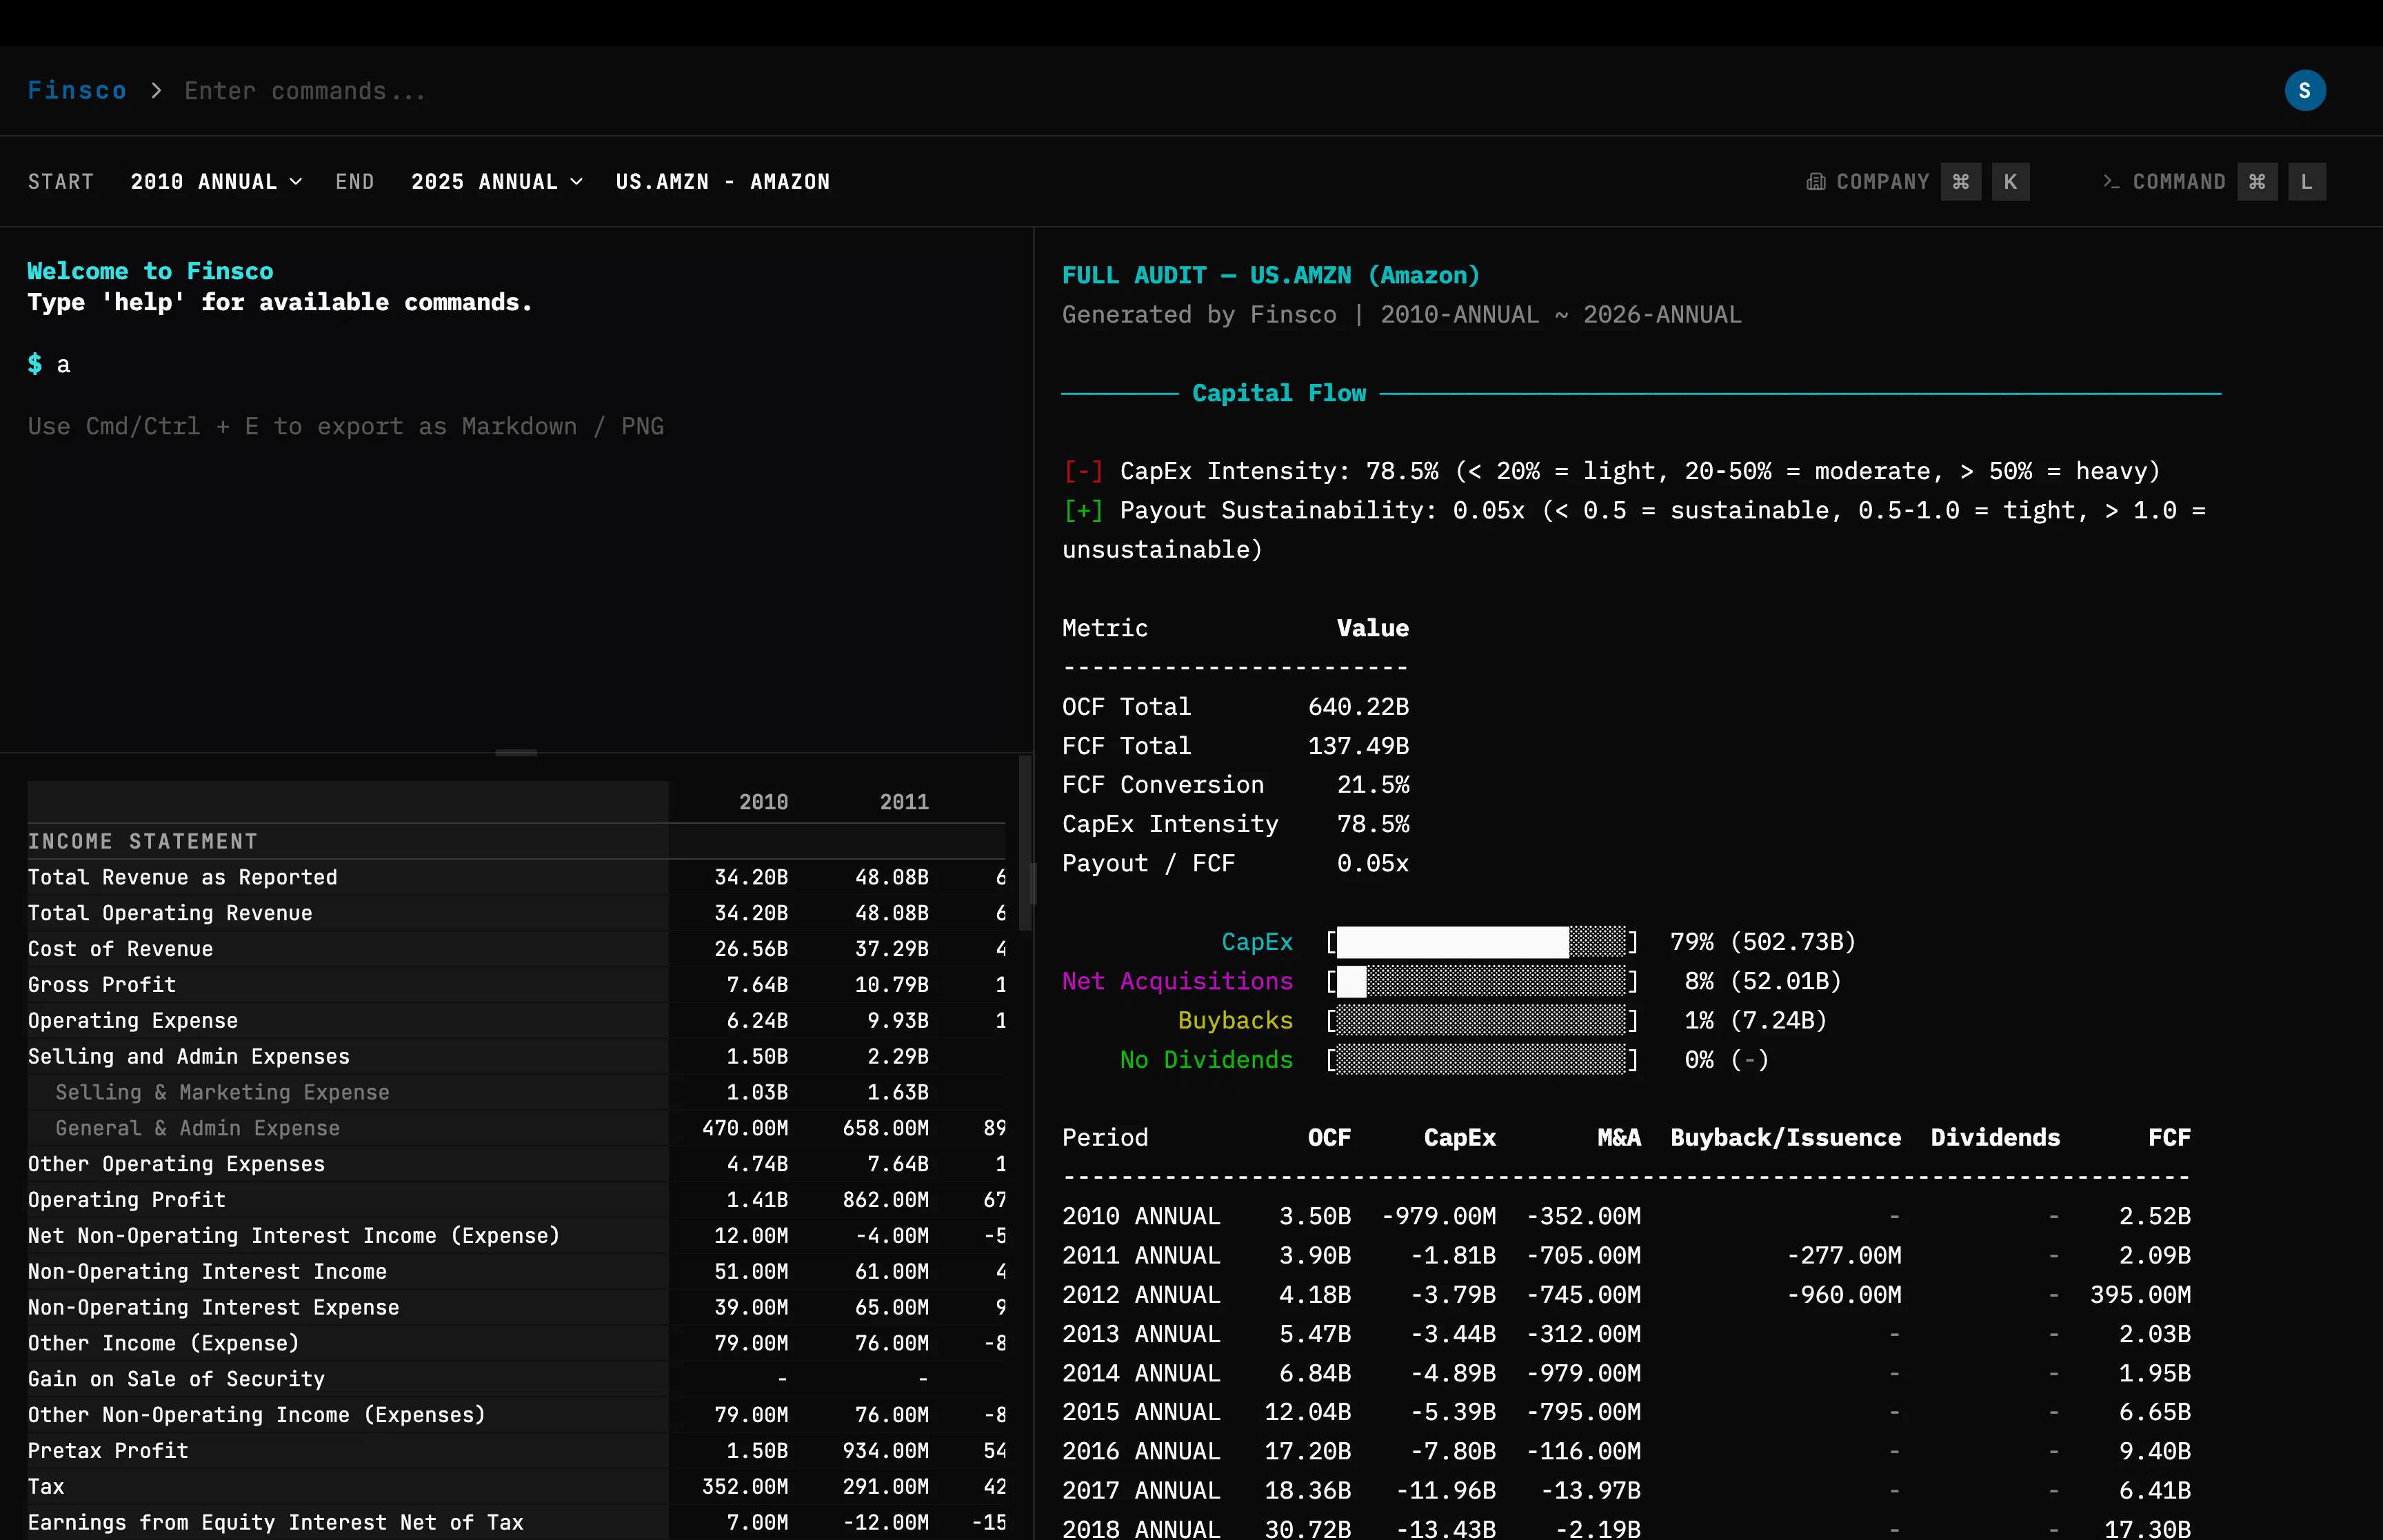Click the Finsco logo link
The width and height of the screenshot is (2383, 1540).
coord(77,91)
